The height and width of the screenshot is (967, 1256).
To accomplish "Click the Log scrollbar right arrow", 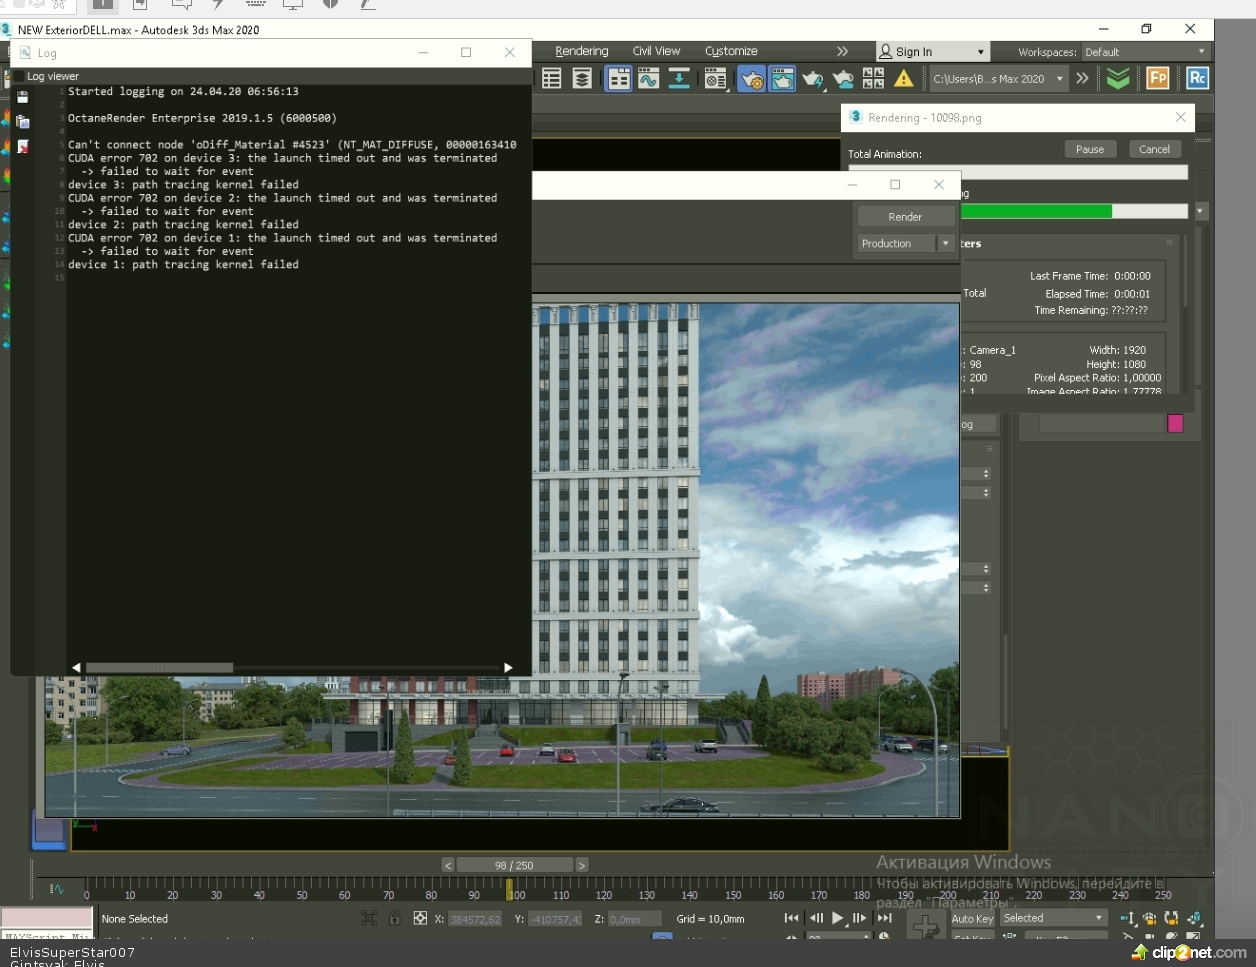I will pos(508,667).
